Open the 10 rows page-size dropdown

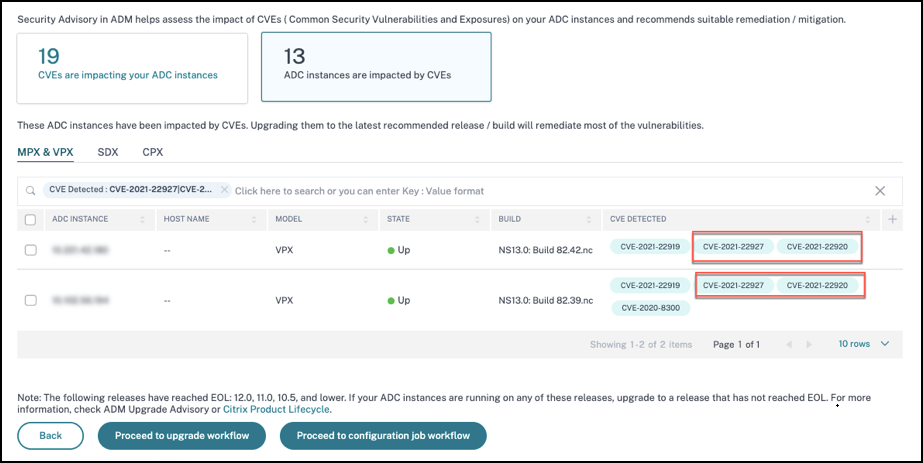click(864, 344)
